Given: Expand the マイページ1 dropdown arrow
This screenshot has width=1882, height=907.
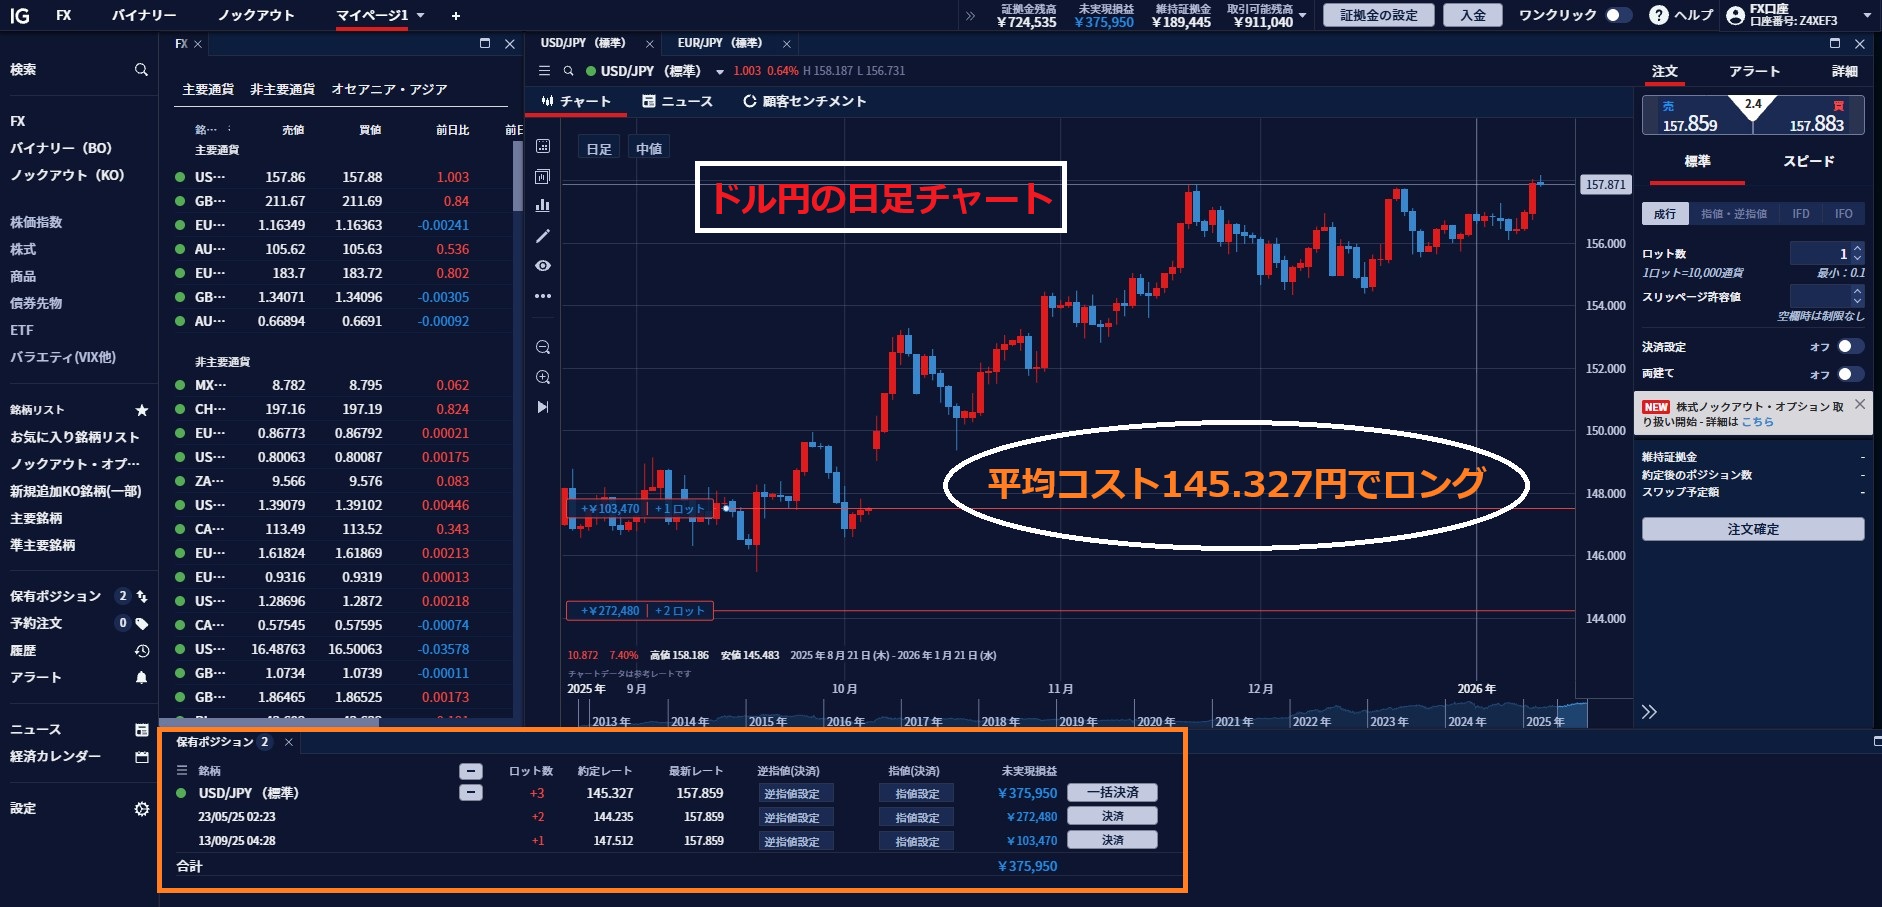Looking at the screenshot, I should (x=421, y=15).
